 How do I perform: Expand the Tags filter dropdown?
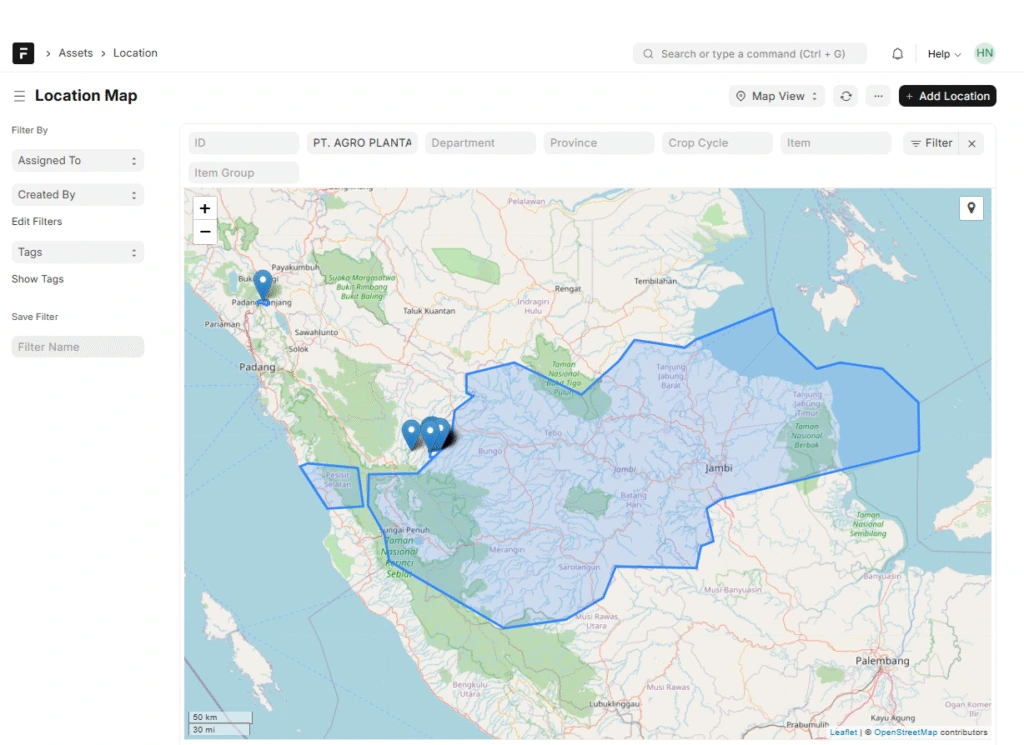78,252
